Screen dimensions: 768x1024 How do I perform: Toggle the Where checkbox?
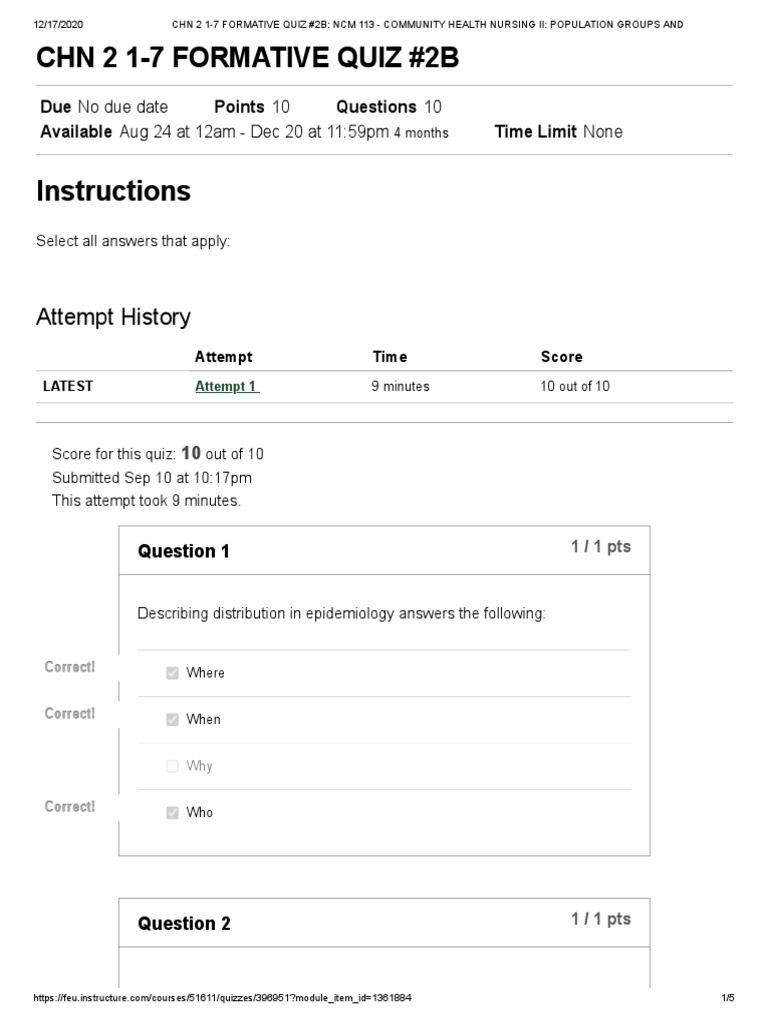[x=172, y=673]
